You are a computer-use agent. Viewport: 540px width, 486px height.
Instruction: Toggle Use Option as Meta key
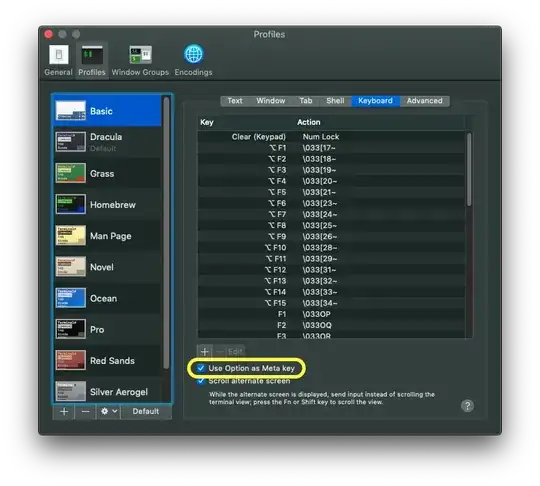pos(201,368)
